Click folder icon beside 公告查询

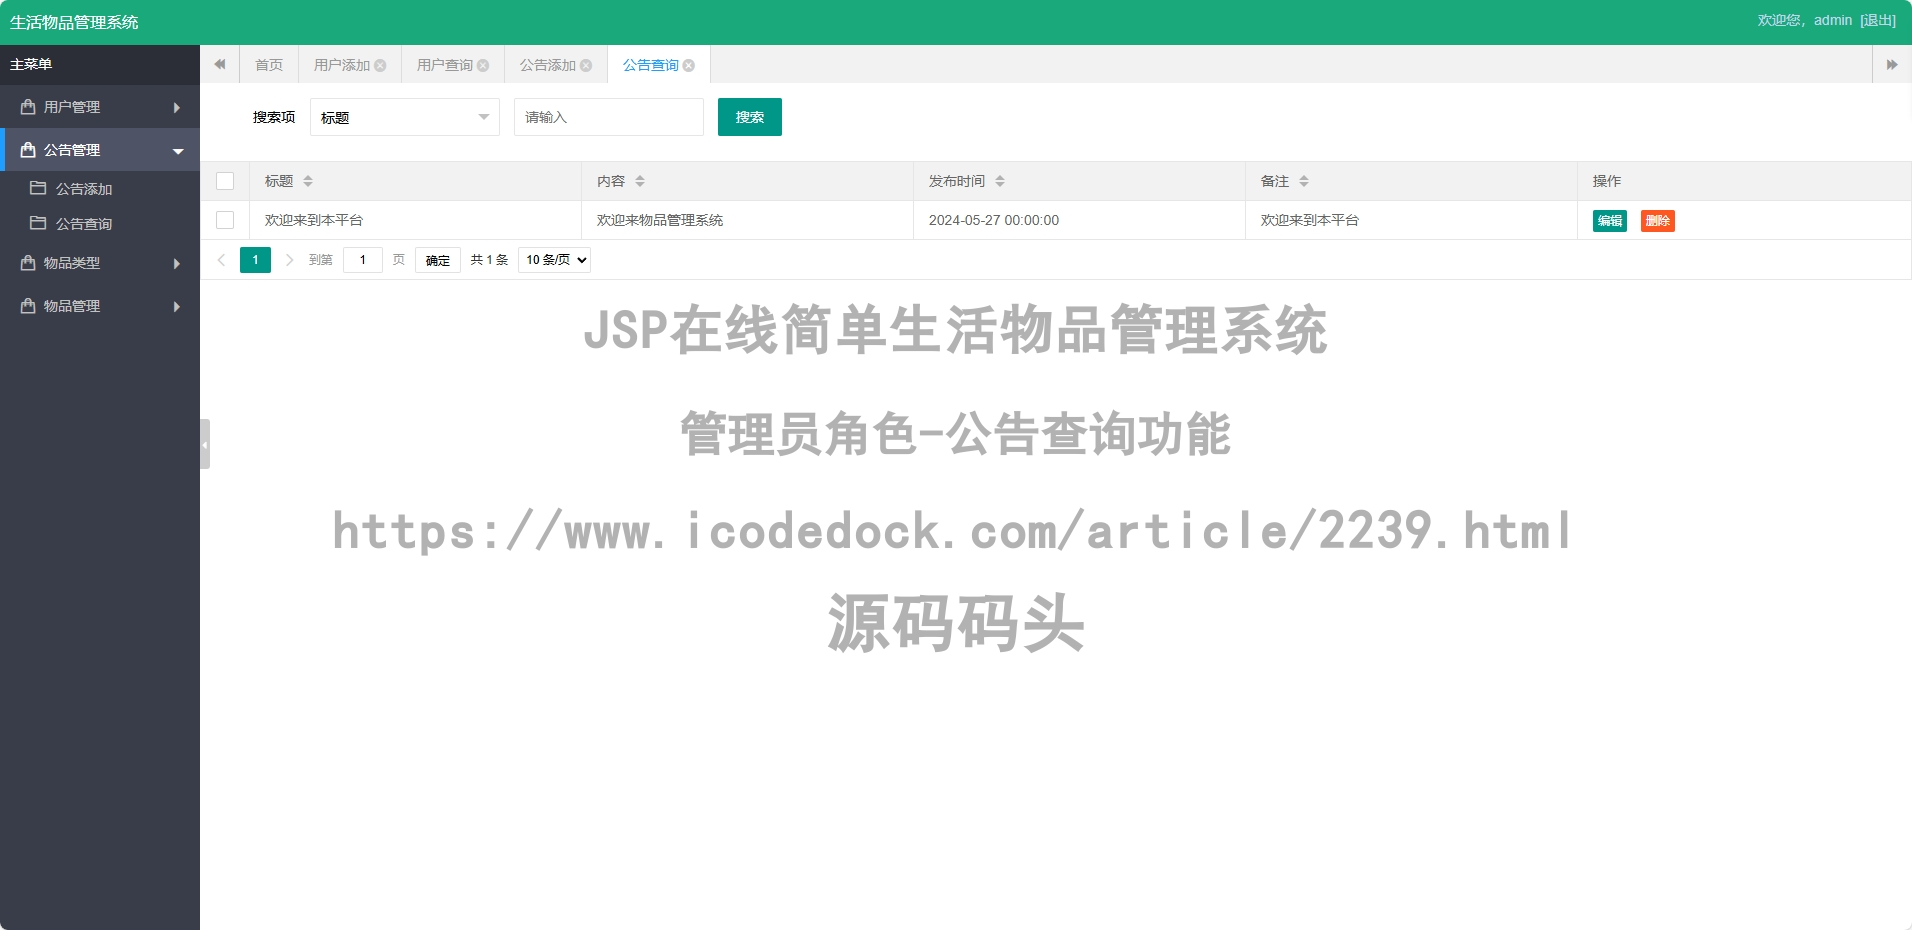(x=38, y=223)
